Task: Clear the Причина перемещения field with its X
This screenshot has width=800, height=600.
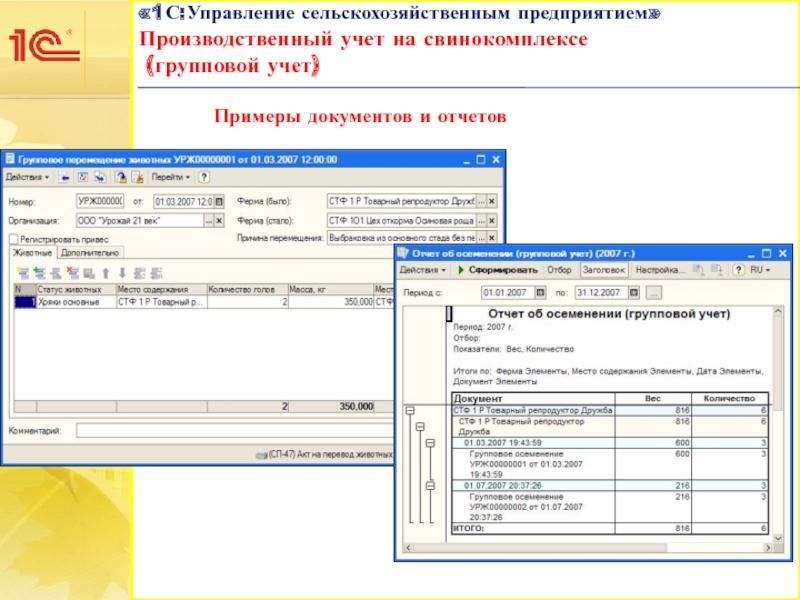Action: [492, 238]
